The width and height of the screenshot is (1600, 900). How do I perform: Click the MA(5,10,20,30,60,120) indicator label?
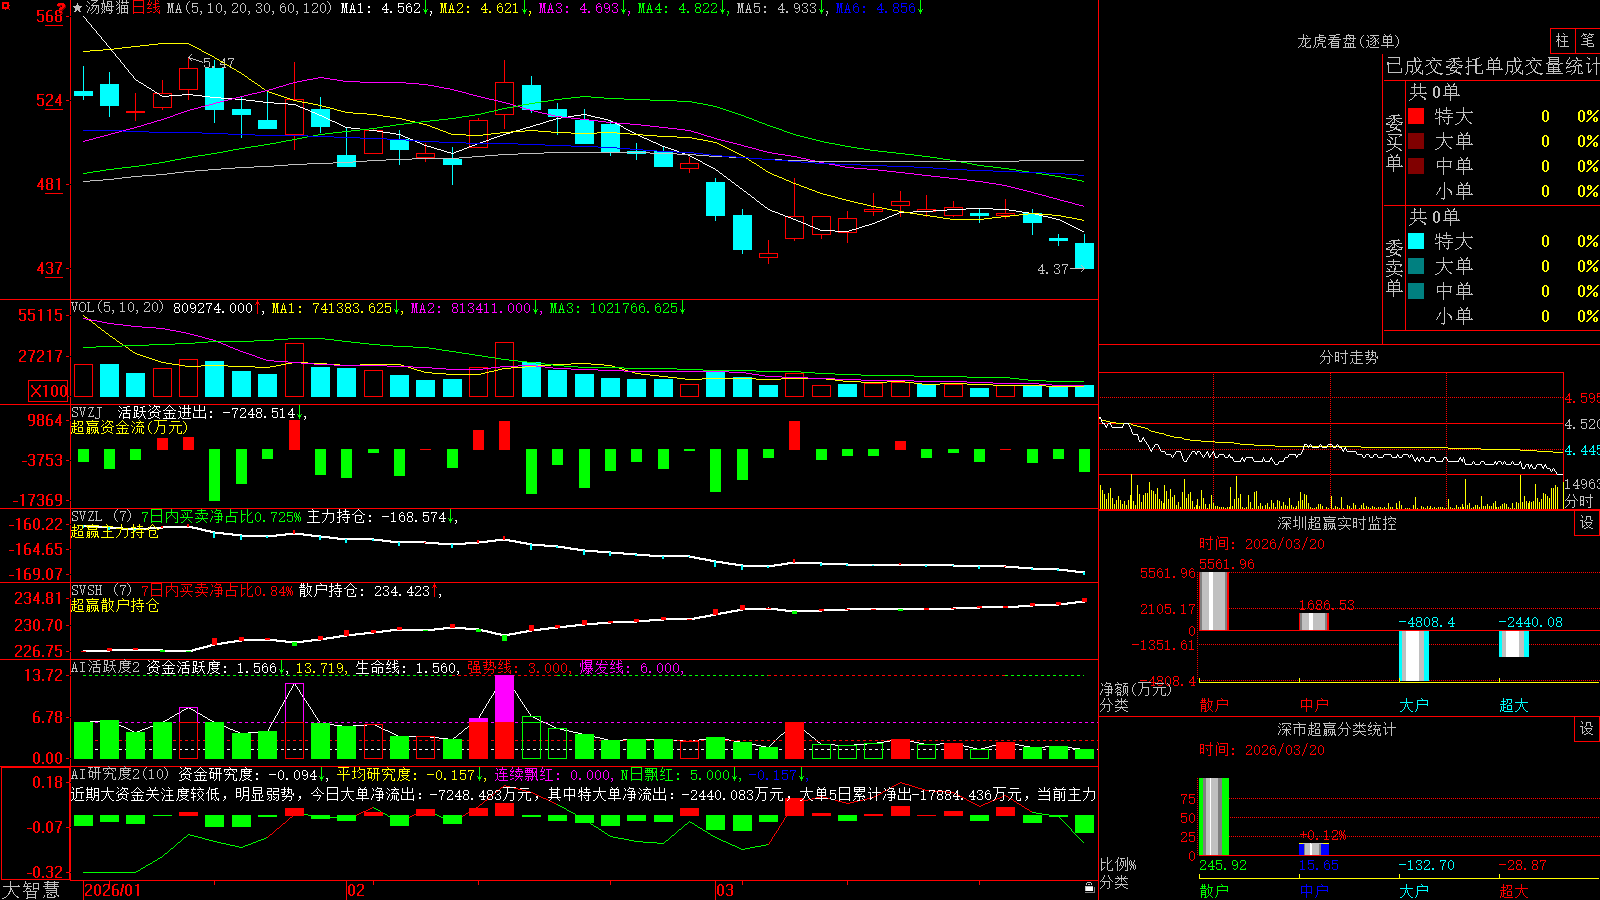tap(249, 8)
